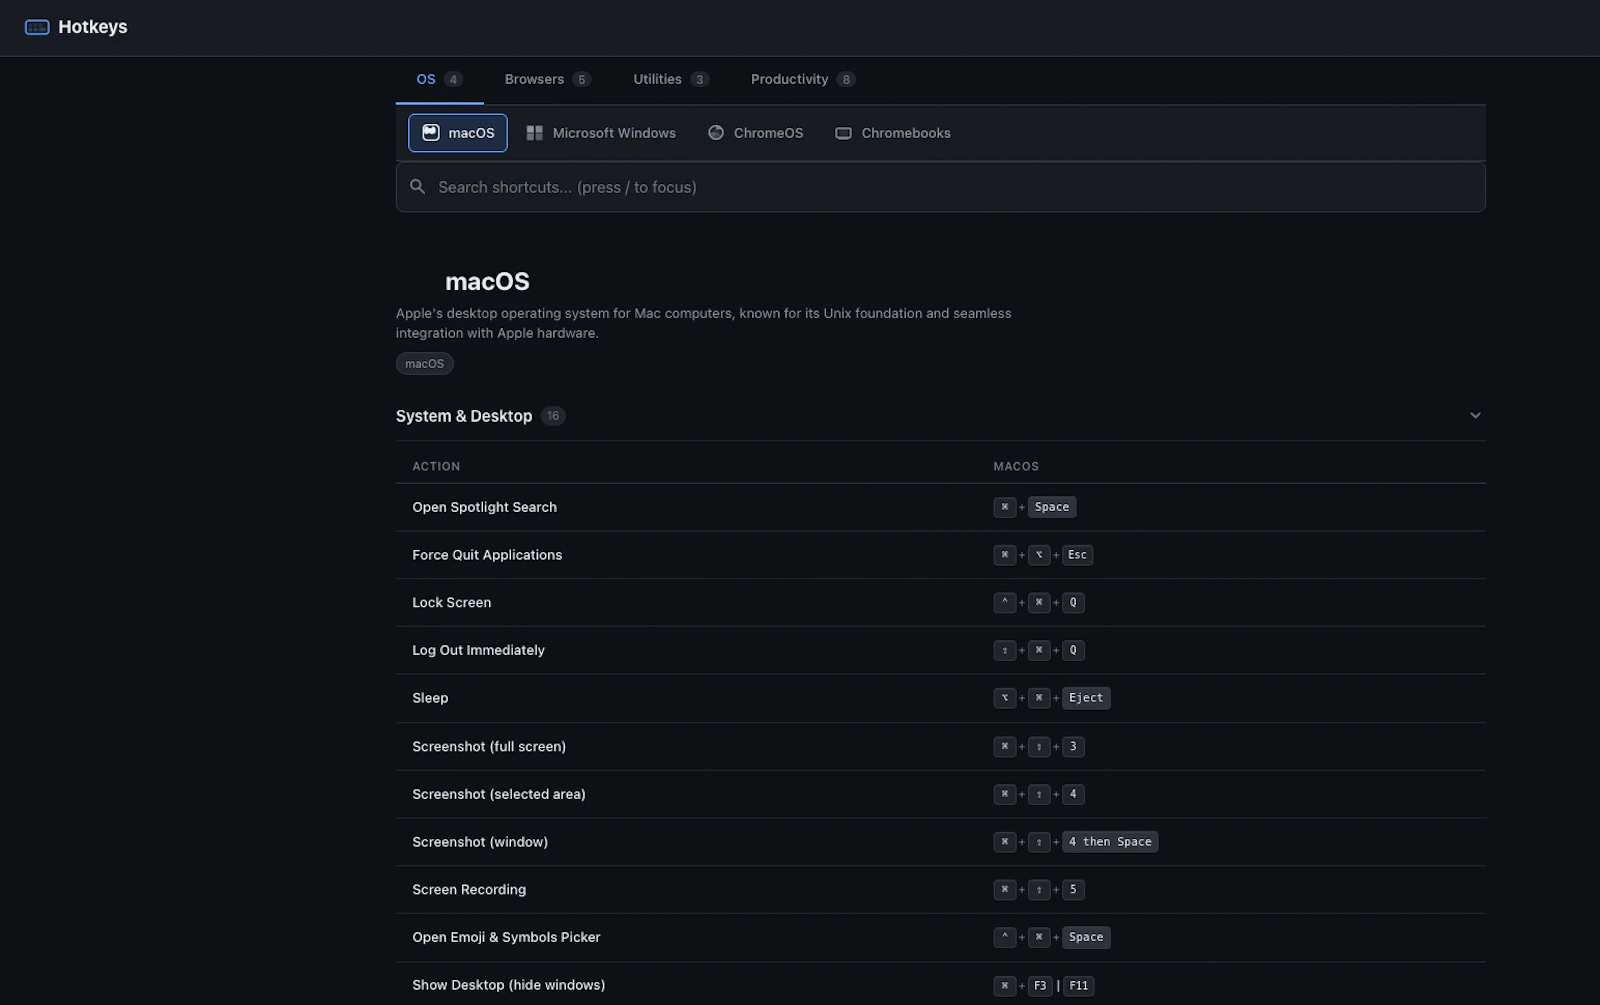
Task: Click the large macOS page heading
Action: click(487, 282)
